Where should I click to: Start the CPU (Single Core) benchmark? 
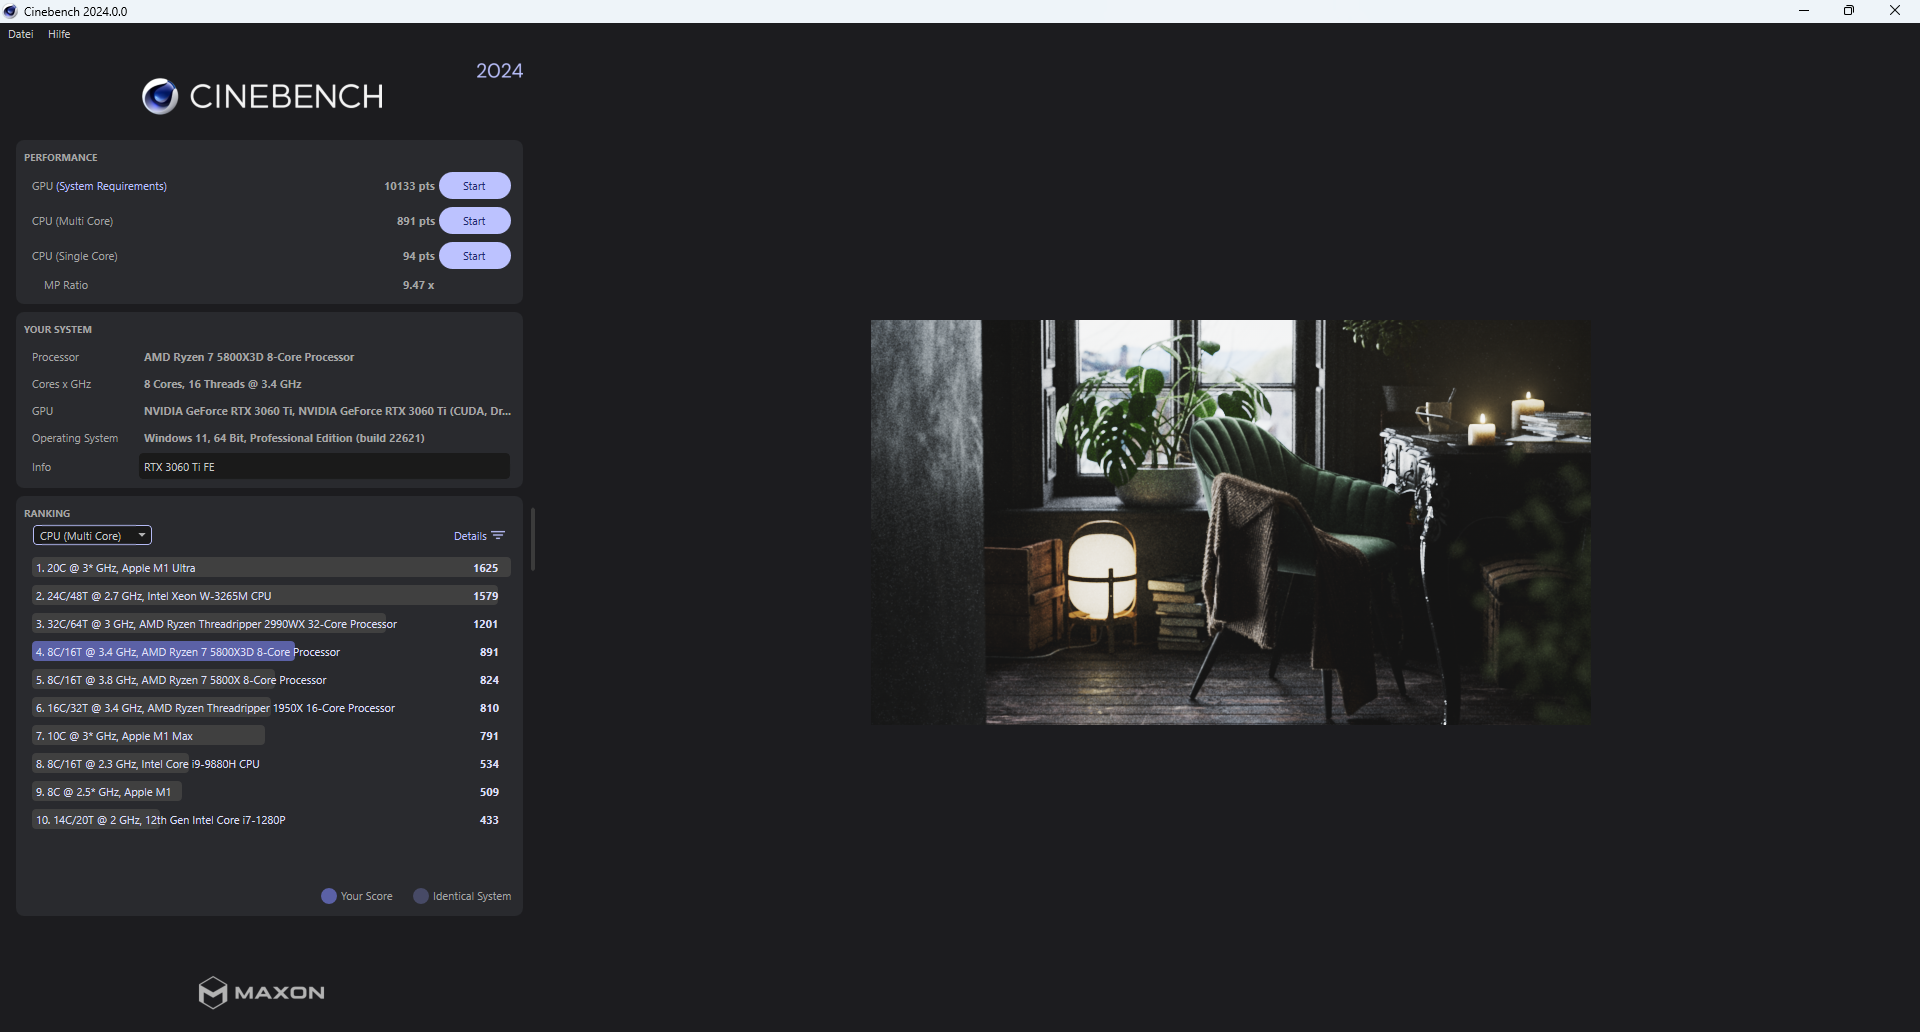tap(474, 256)
